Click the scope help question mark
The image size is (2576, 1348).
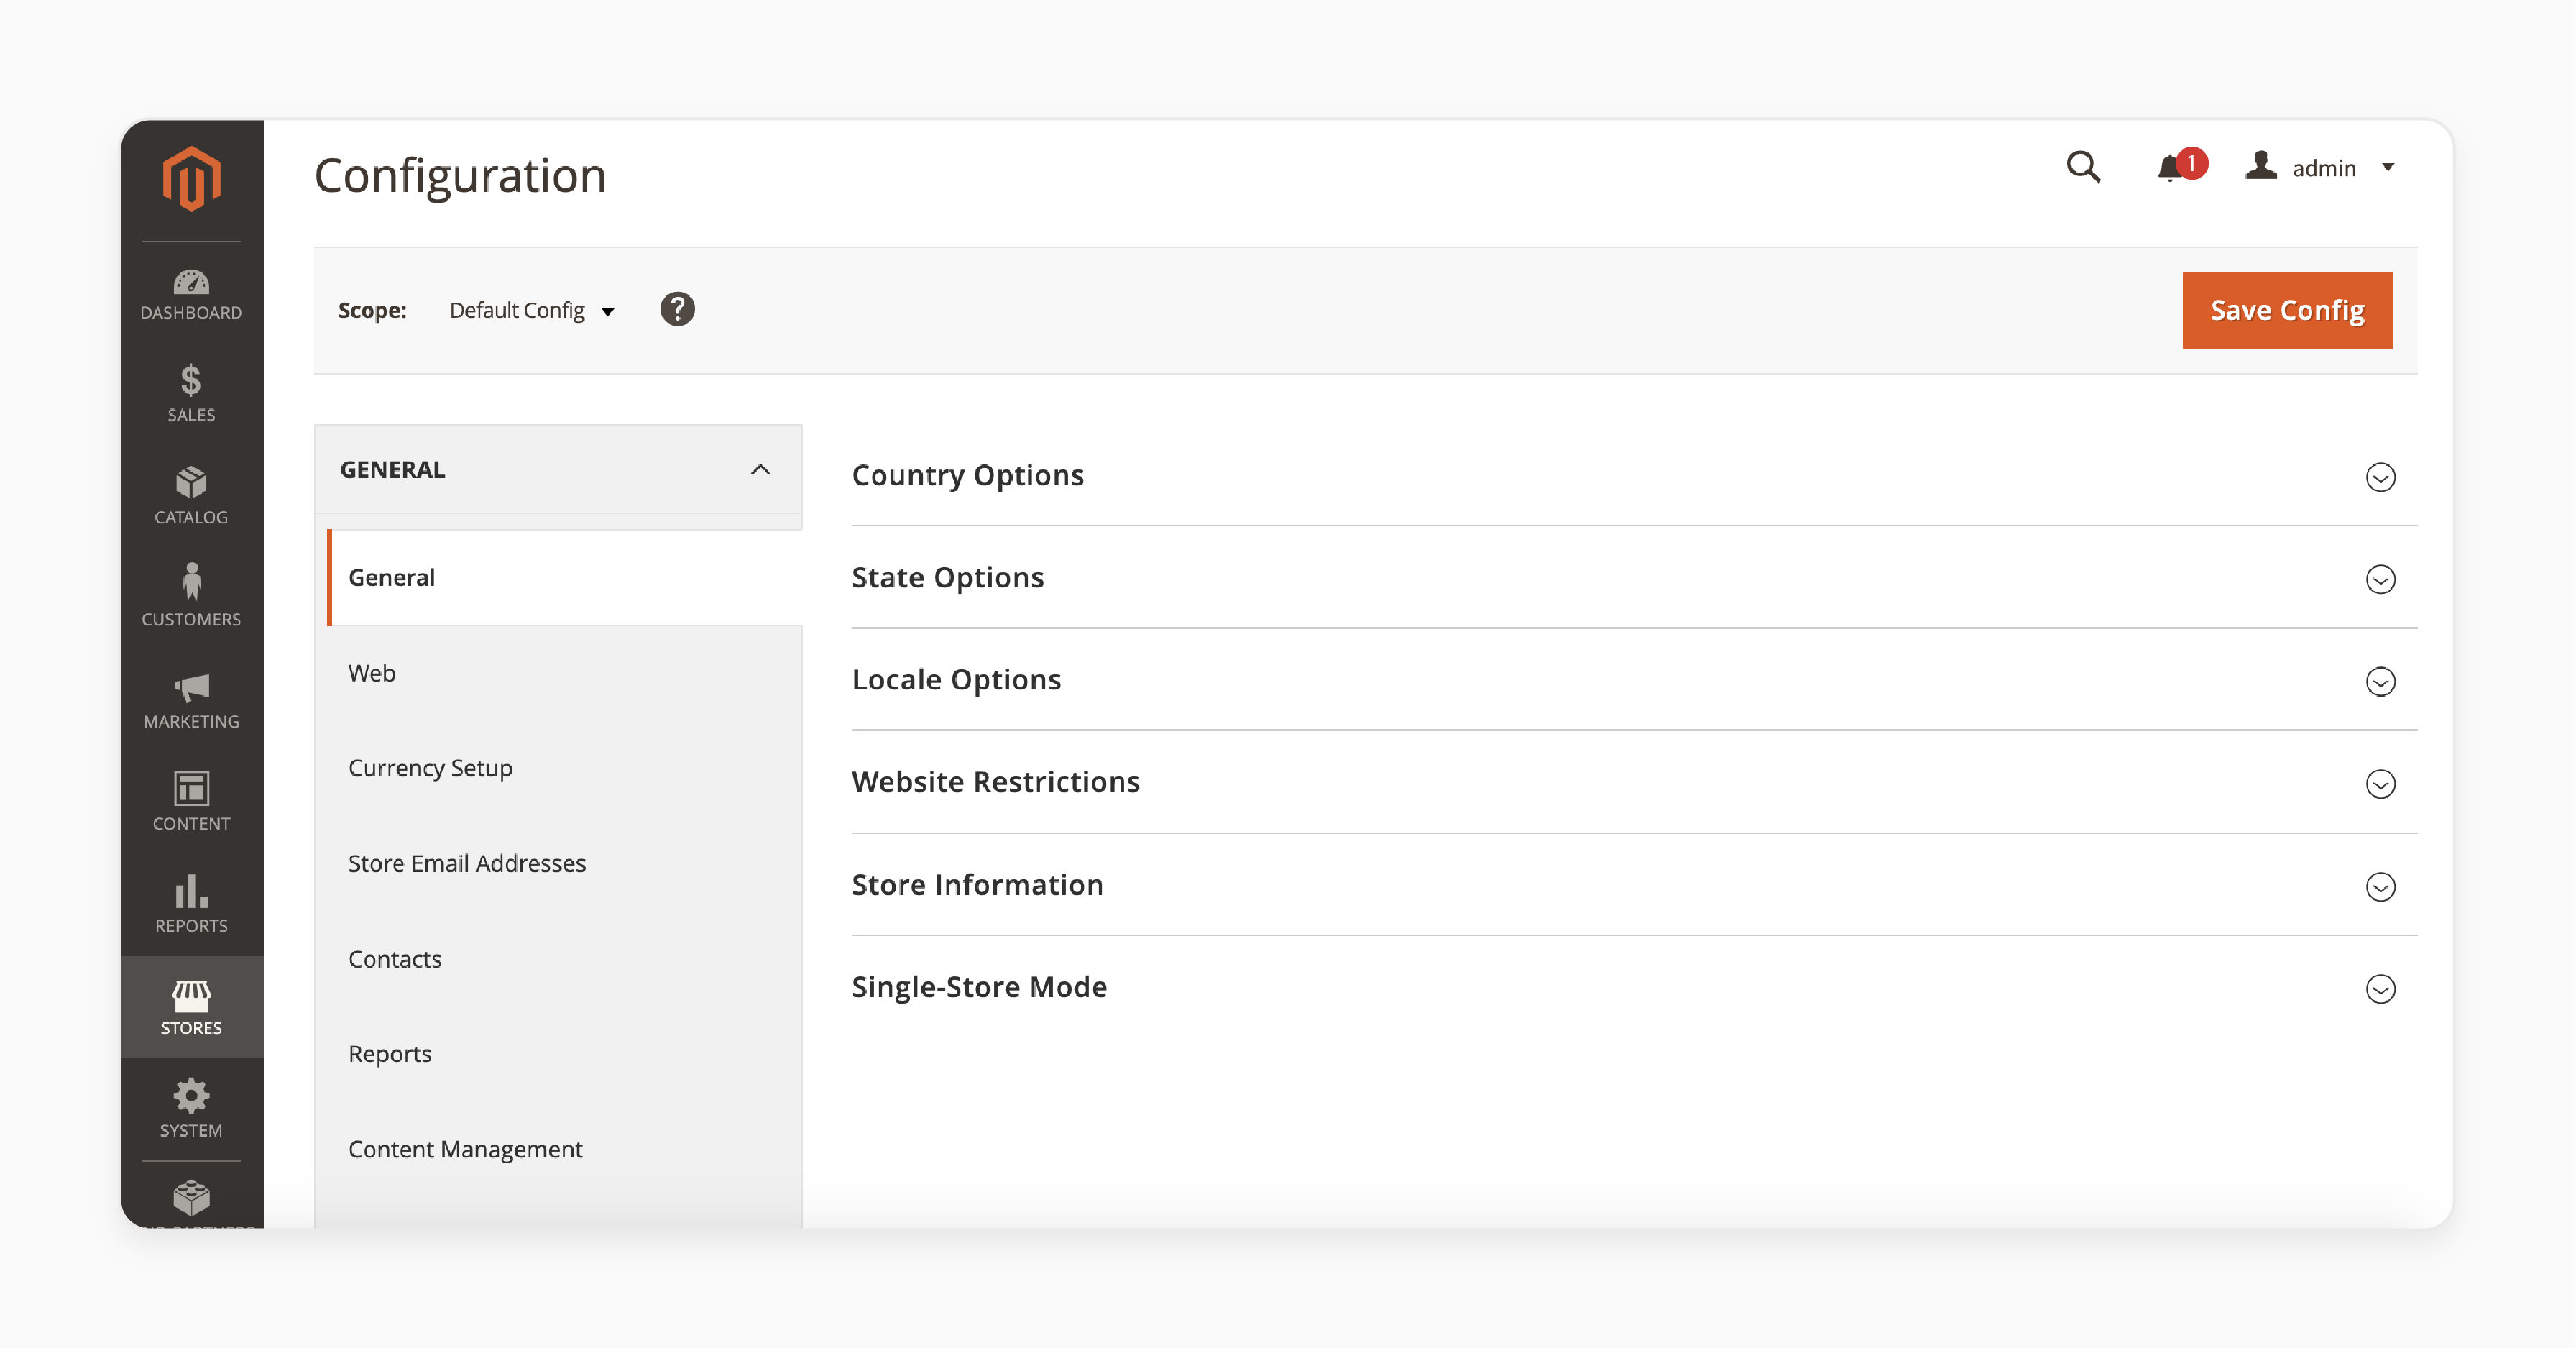click(x=677, y=309)
